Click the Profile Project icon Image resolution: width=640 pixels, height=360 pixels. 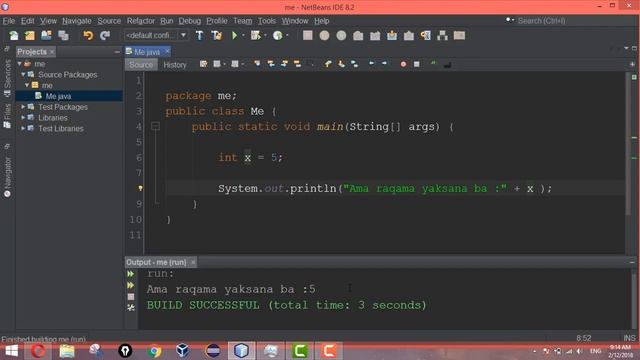[278, 36]
